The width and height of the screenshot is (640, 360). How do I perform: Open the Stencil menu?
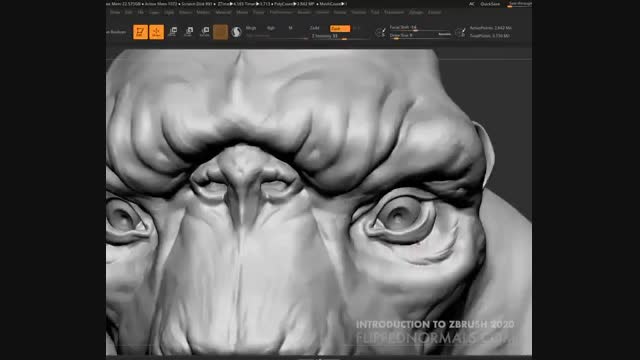[x=322, y=13]
